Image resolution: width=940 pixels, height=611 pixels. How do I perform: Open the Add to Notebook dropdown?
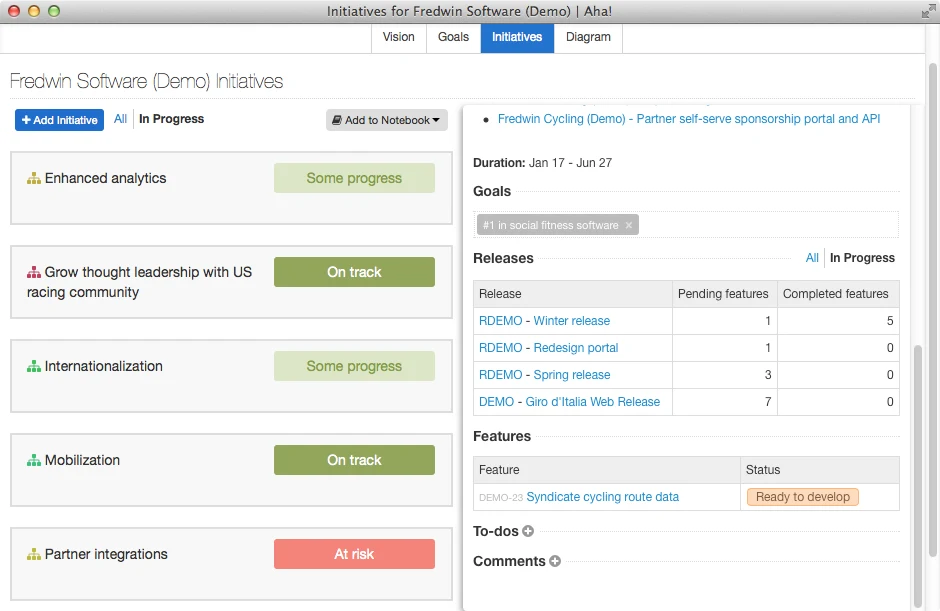pyautogui.click(x=387, y=120)
